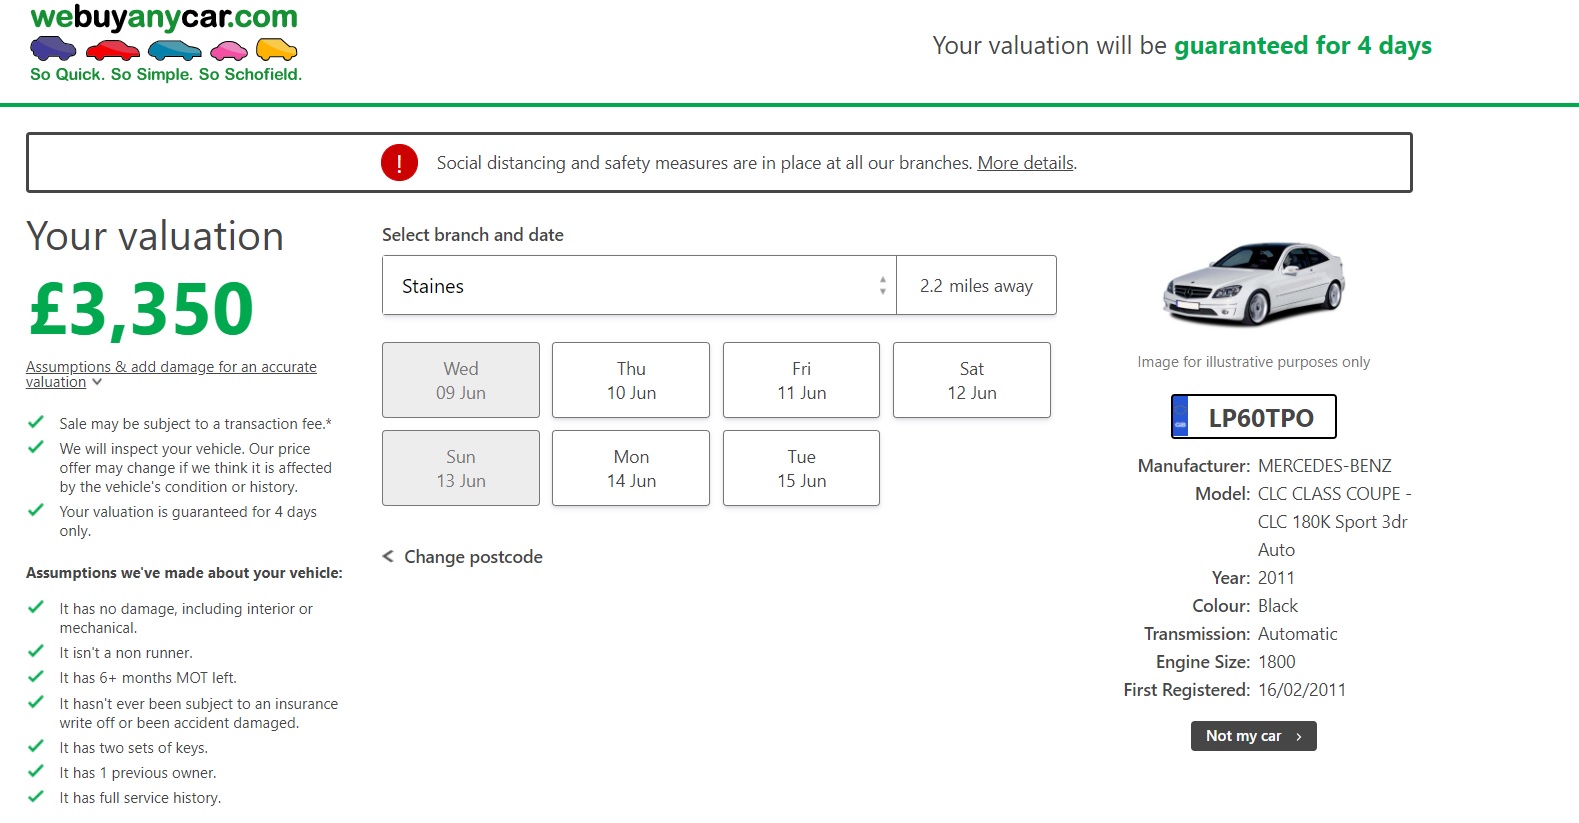This screenshot has height=823, width=1579.
Task: Select the disabled Sun 13 Jun date
Action: pyautogui.click(x=461, y=468)
